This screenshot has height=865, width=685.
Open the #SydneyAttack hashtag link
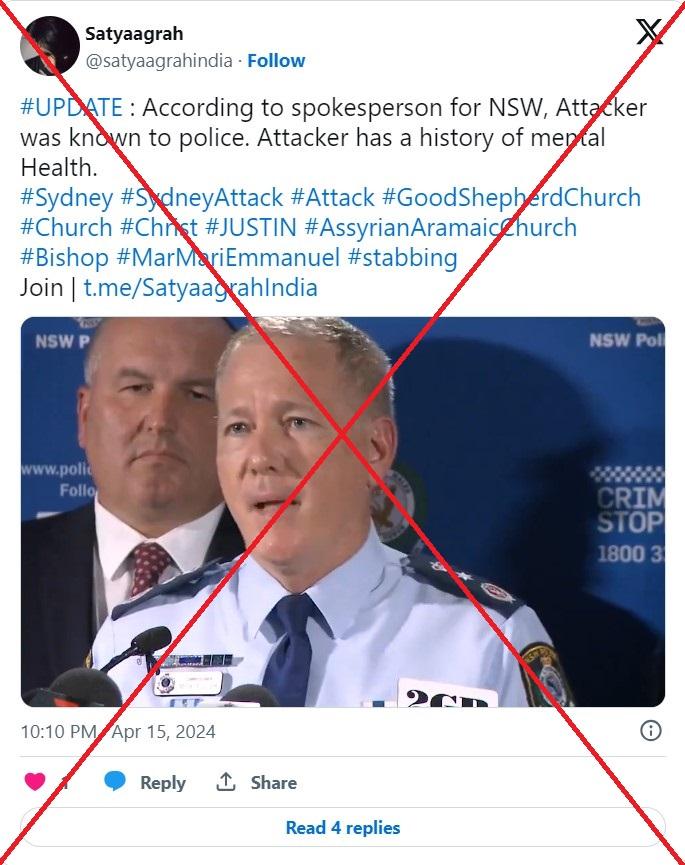[201, 197]
